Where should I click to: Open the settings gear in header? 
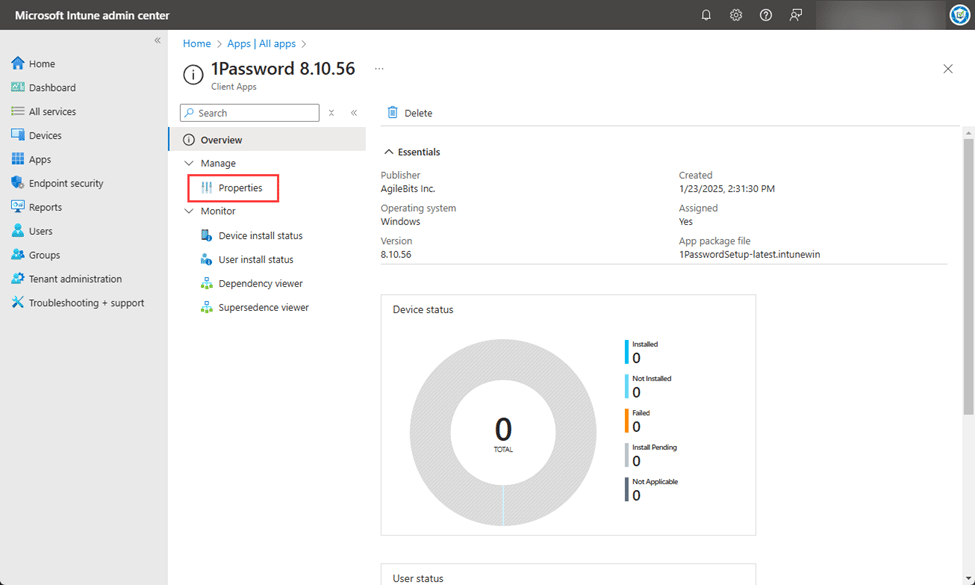tap(736, 15)
